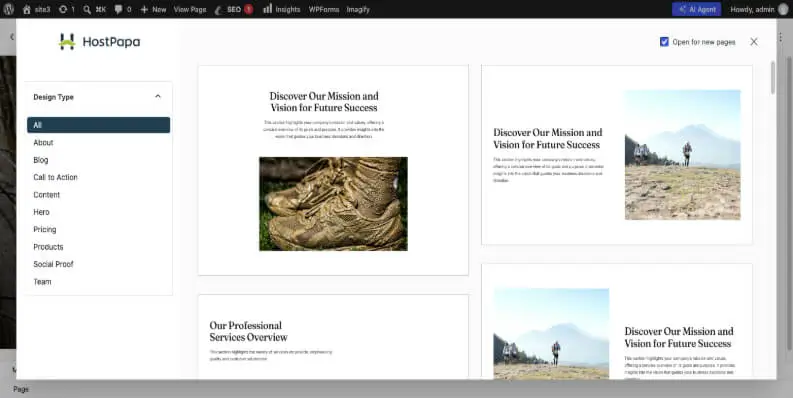
Task: Open the search command palette shortcut
Action: 95,9
